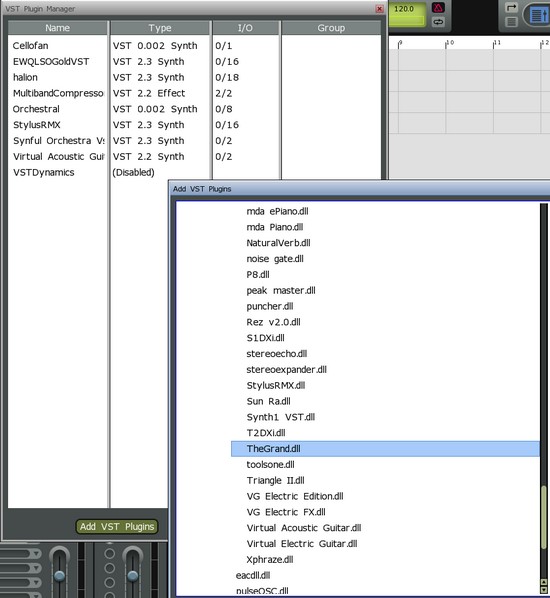The height and width of the screenshot is (598, 550).
Task: Toggle the topmost round button in the mixer strip
Action: coord(109,553)
